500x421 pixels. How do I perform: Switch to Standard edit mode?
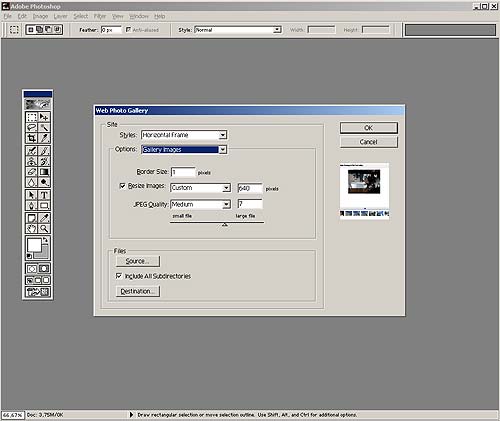[32, 269]
